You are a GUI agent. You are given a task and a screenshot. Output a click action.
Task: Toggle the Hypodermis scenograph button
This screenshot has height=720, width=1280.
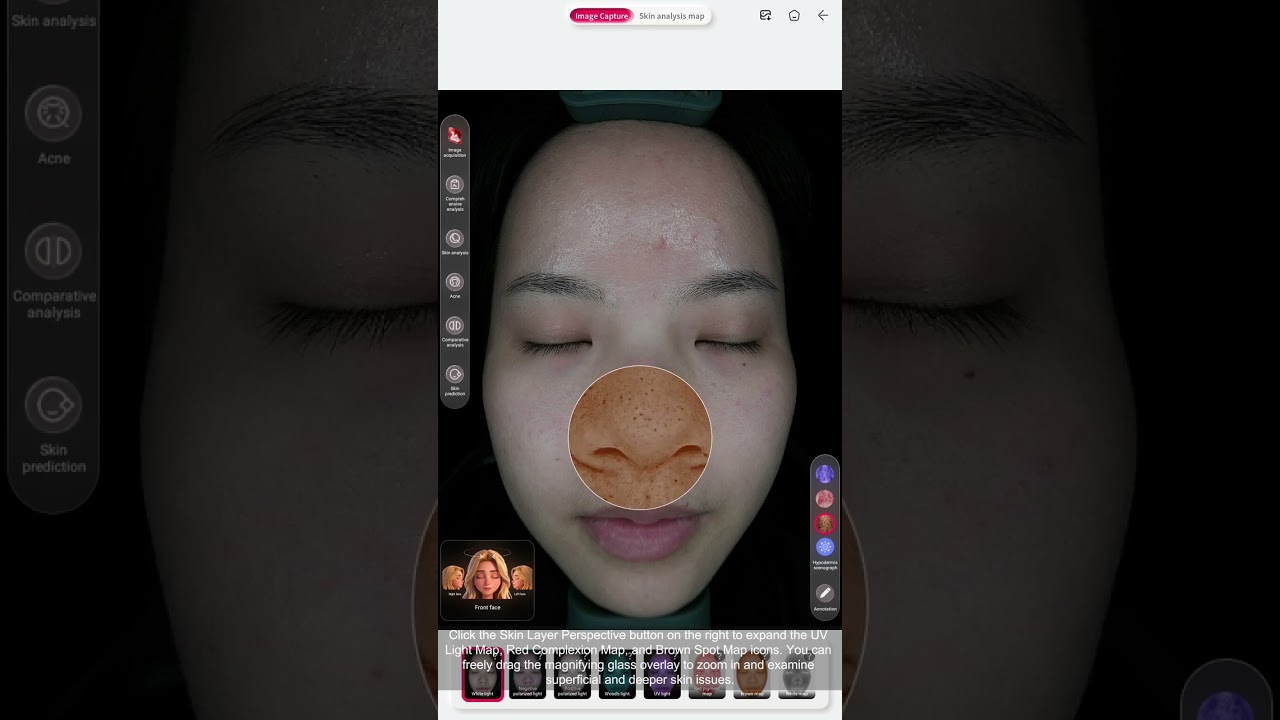click(x=825, y=553)
